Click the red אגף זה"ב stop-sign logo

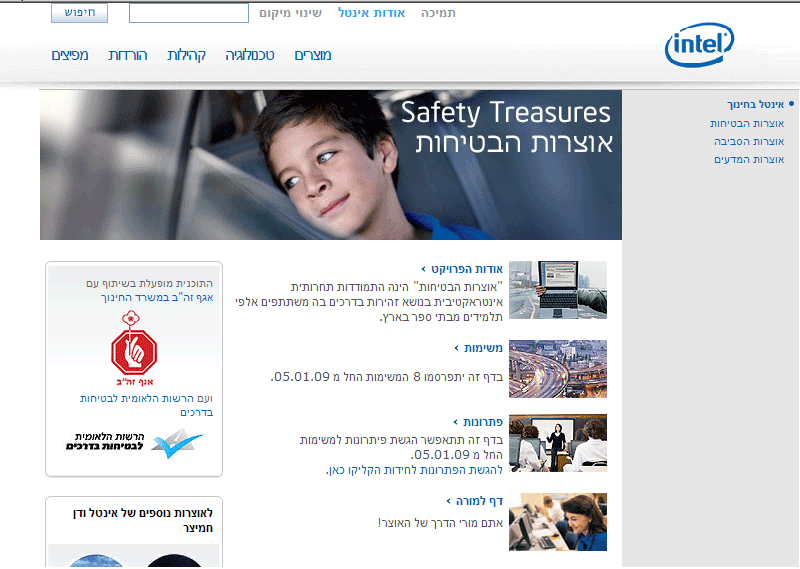(134, 348)
